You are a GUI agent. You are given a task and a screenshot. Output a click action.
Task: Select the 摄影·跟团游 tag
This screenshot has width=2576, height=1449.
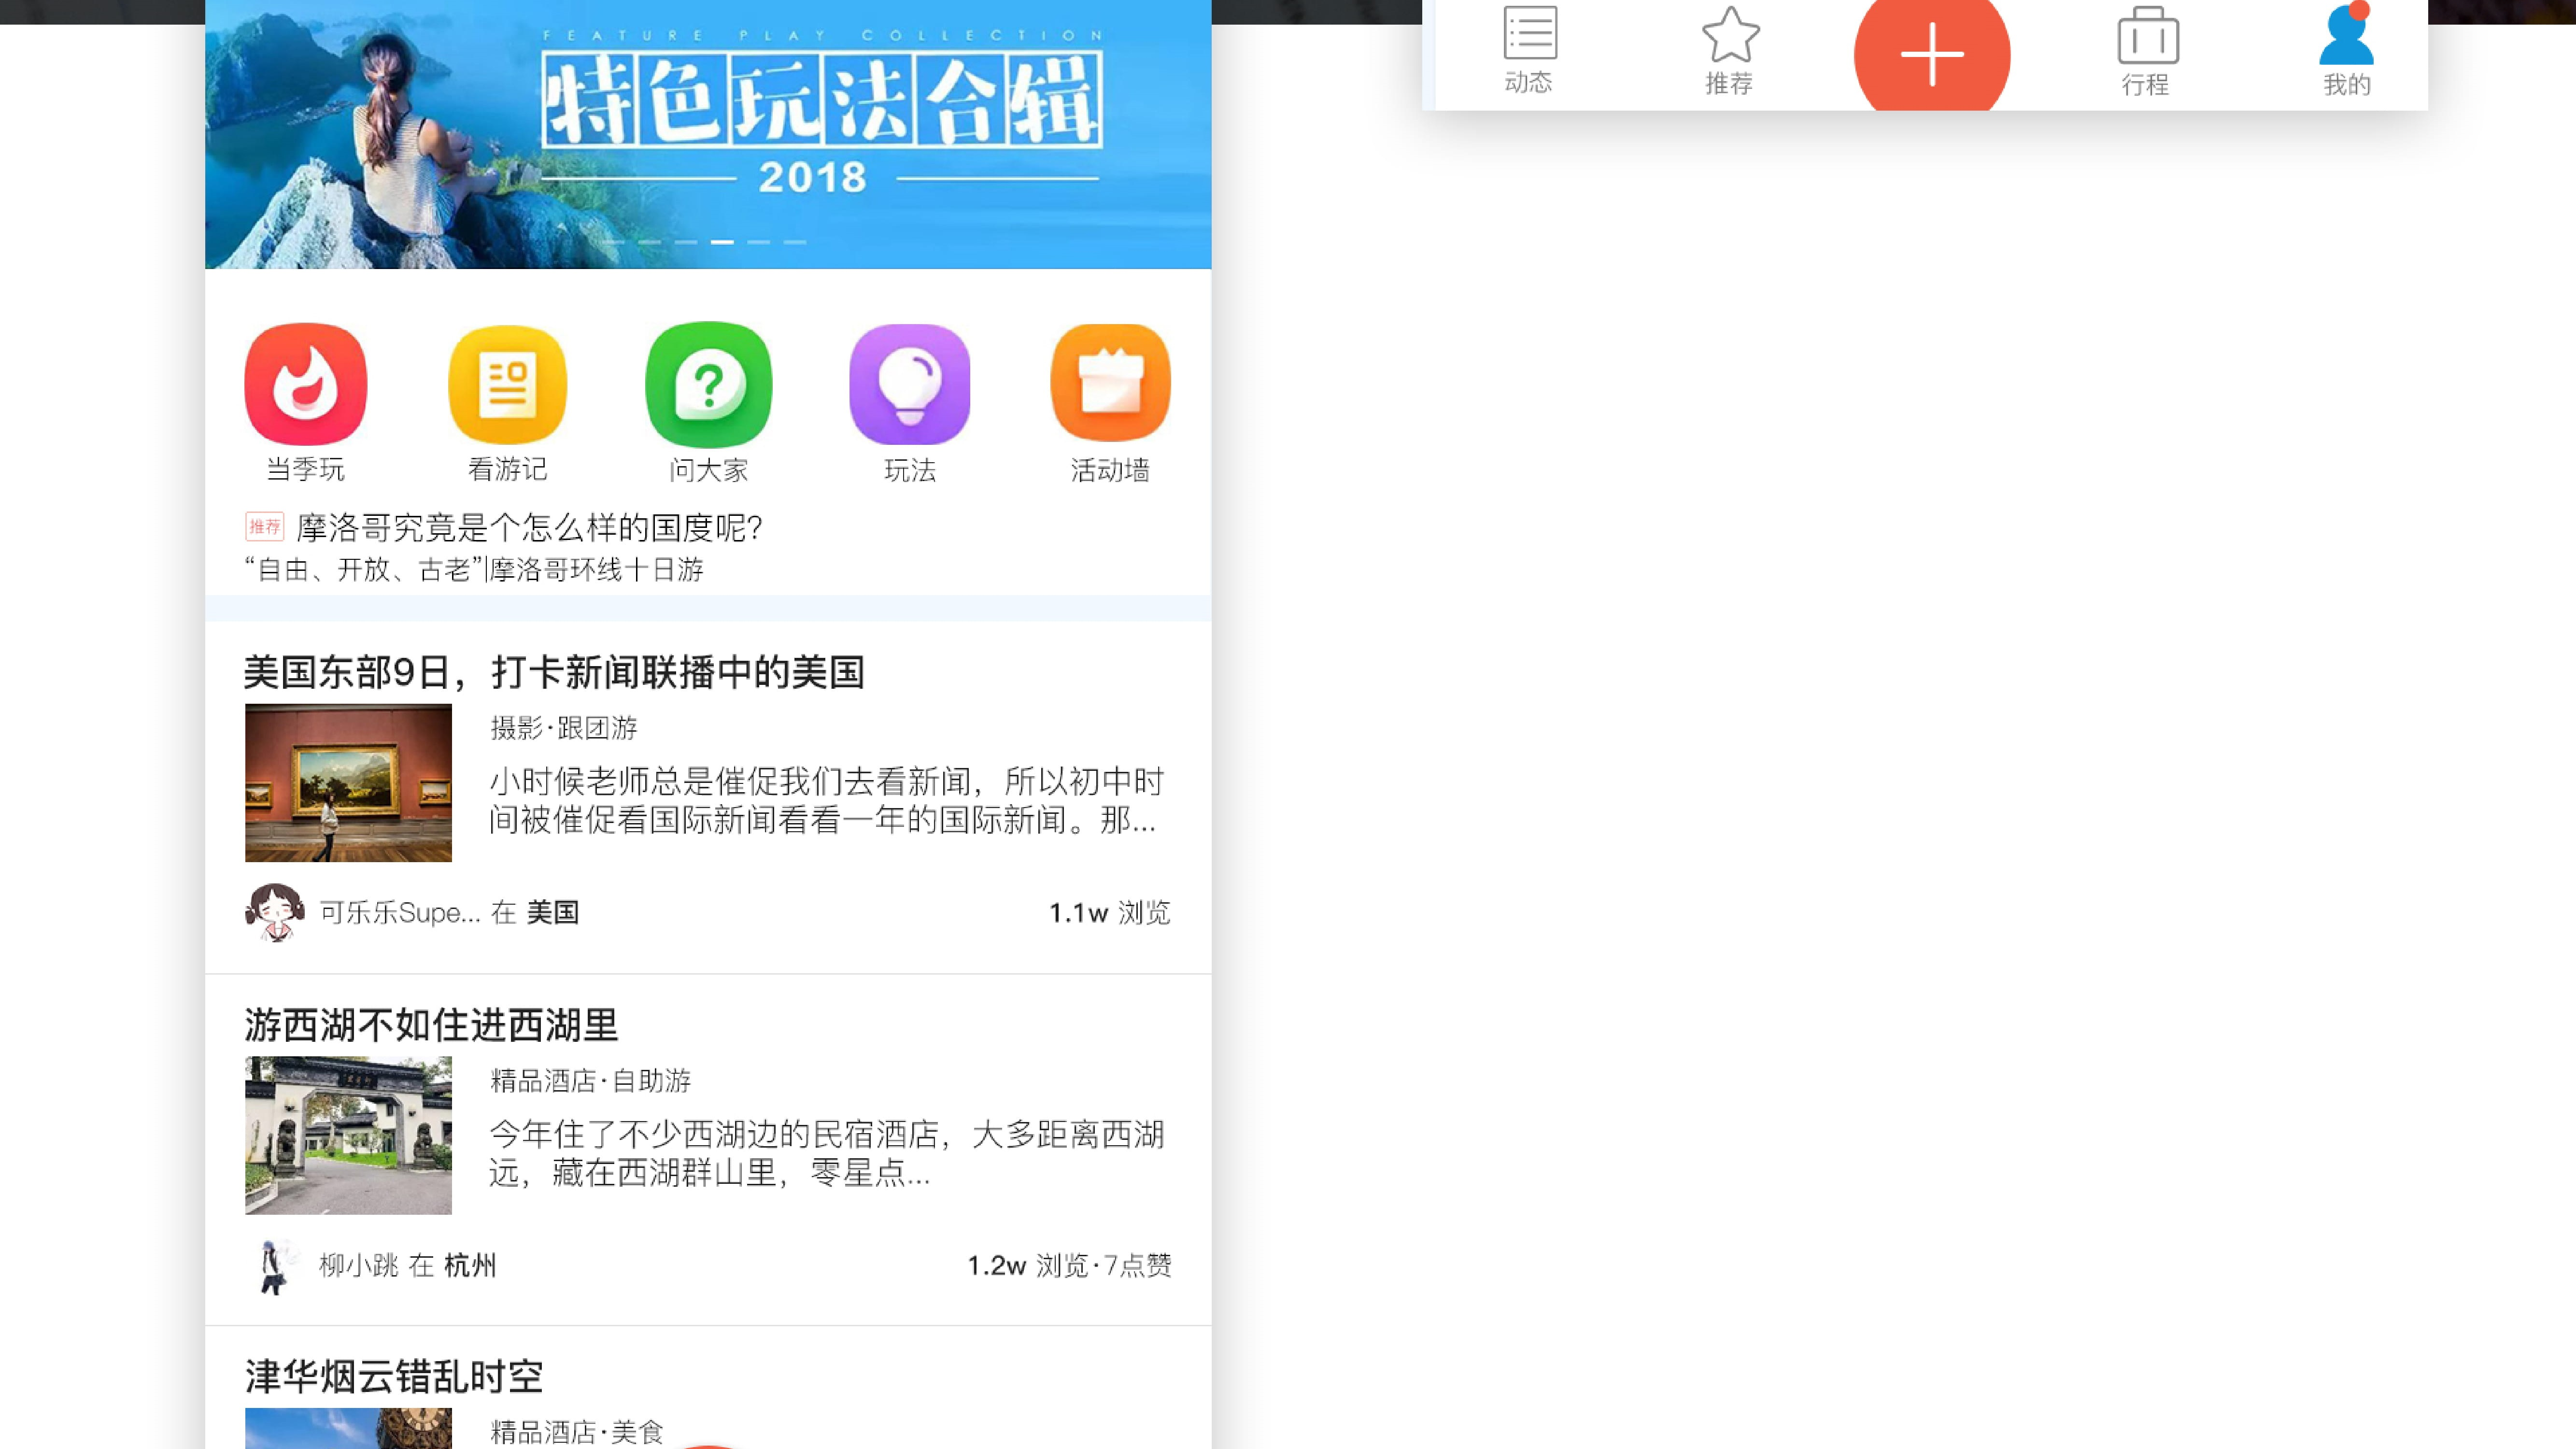(564, 728)
